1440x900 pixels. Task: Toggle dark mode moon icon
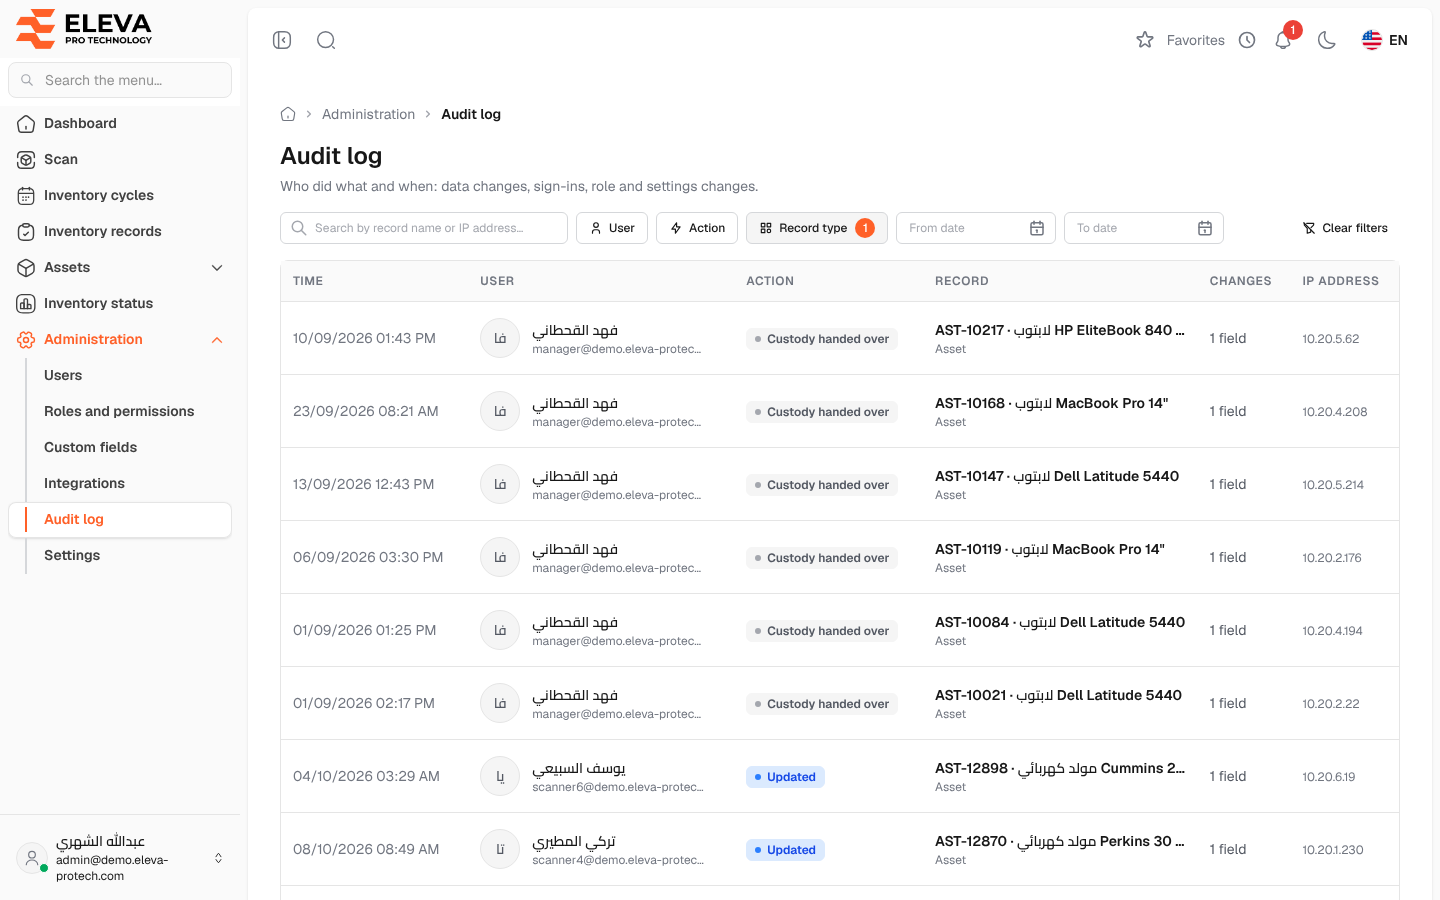1327,40
